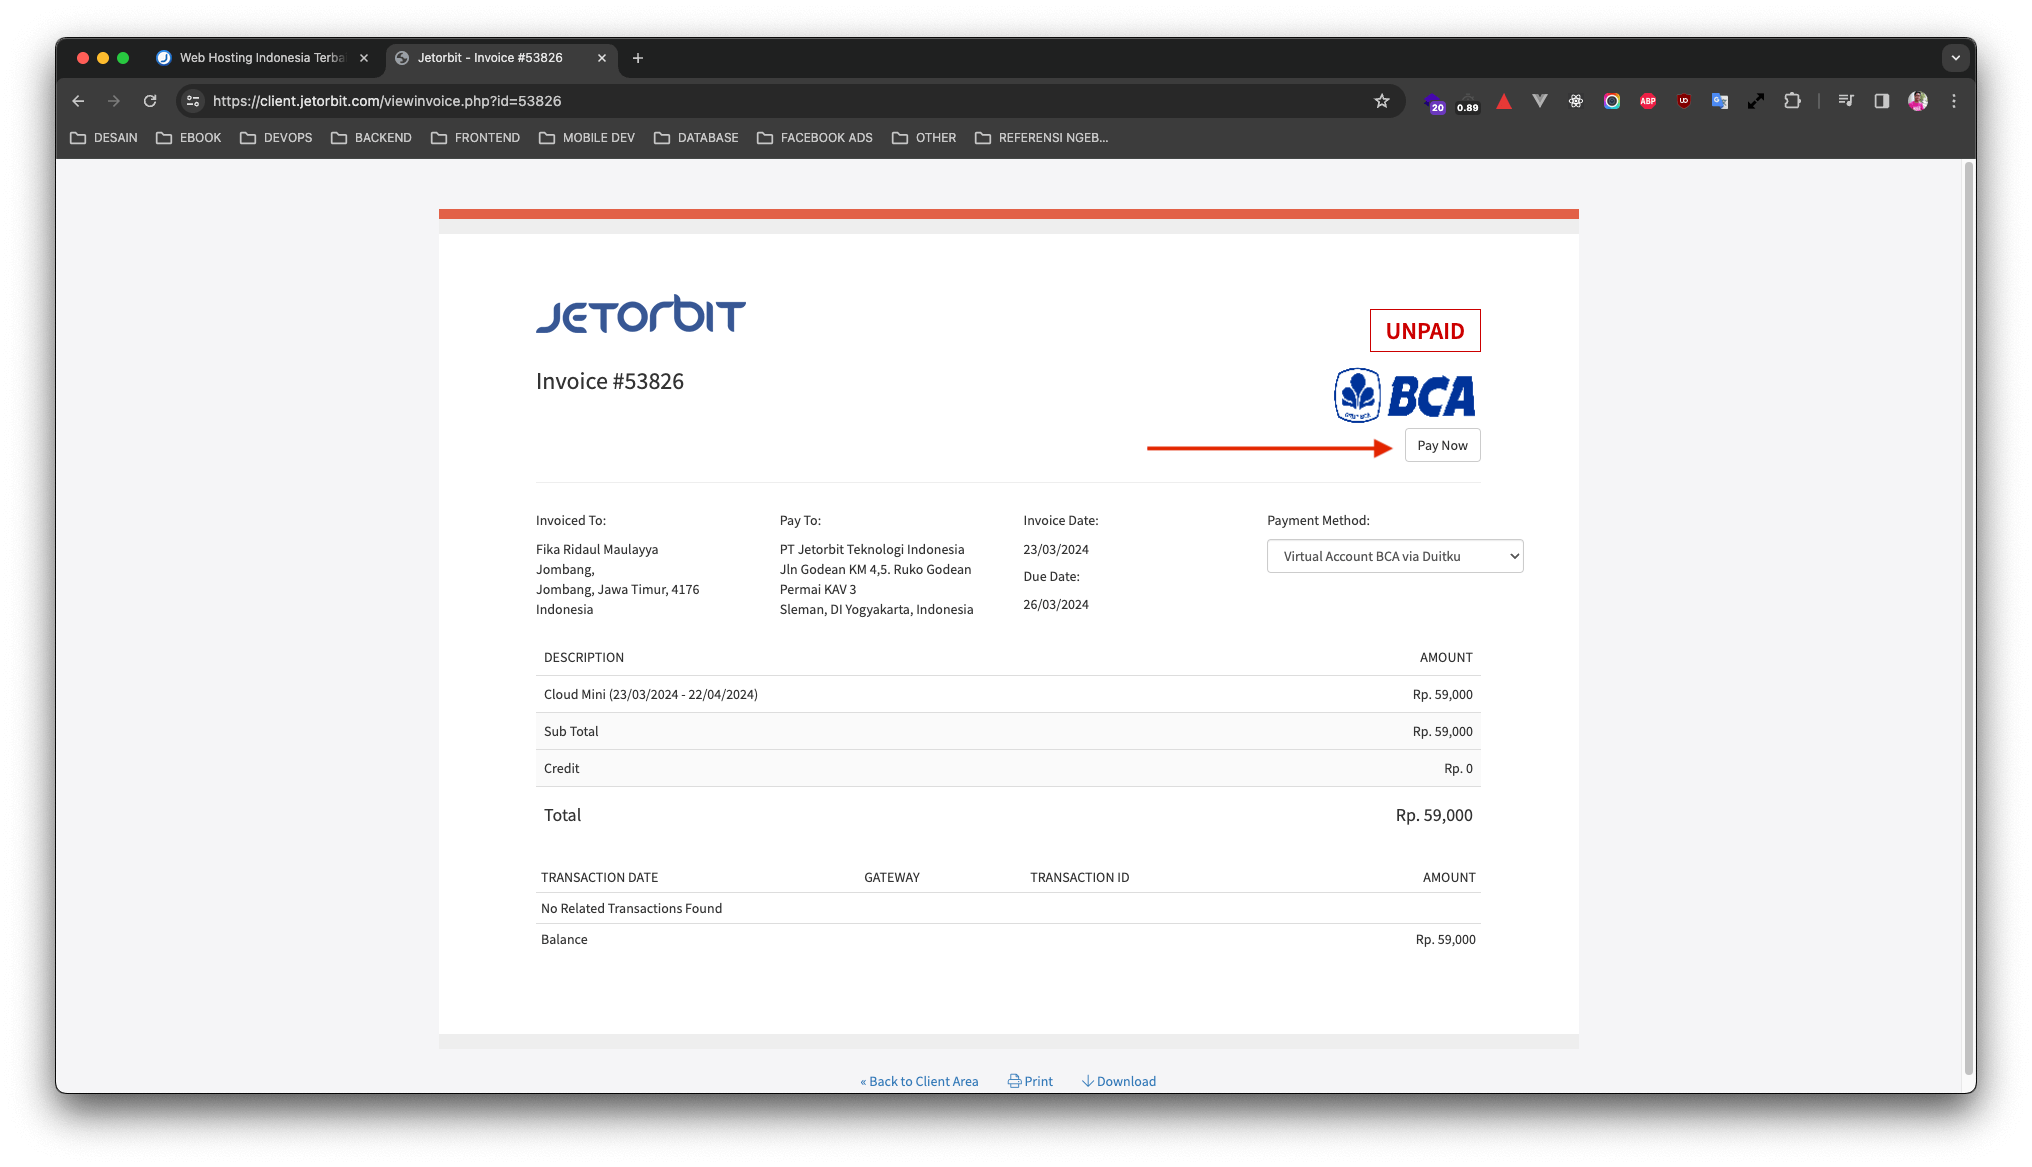Click the TRANSACTION ID column header
Screen dimensions: 2032x1167
tap(1080, 877)
